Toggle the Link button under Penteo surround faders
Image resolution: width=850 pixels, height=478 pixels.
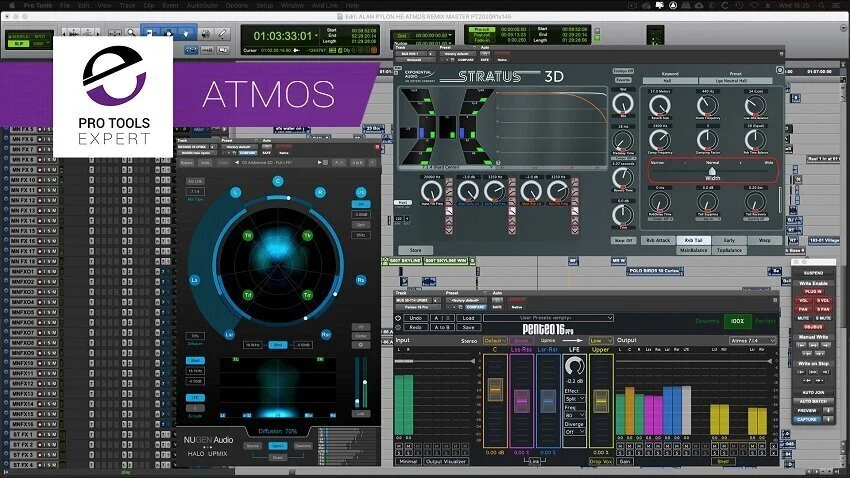(x=535, y=461)
